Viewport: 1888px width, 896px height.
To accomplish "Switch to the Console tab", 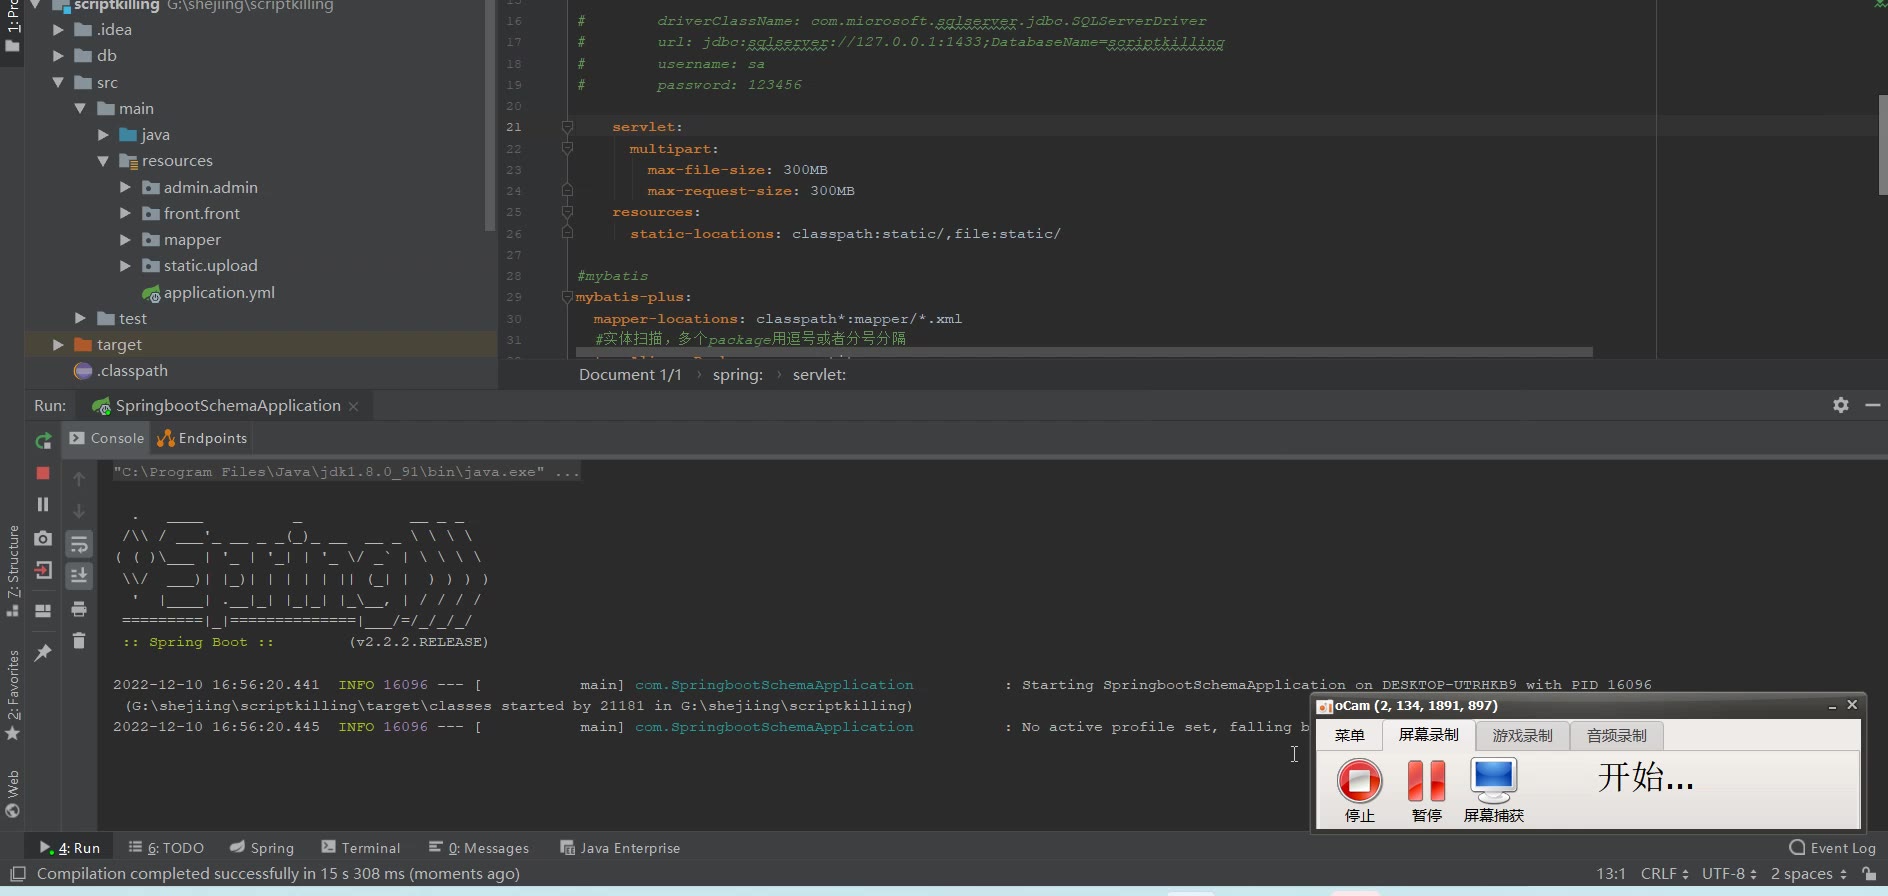I will click(x=106, y=438).
